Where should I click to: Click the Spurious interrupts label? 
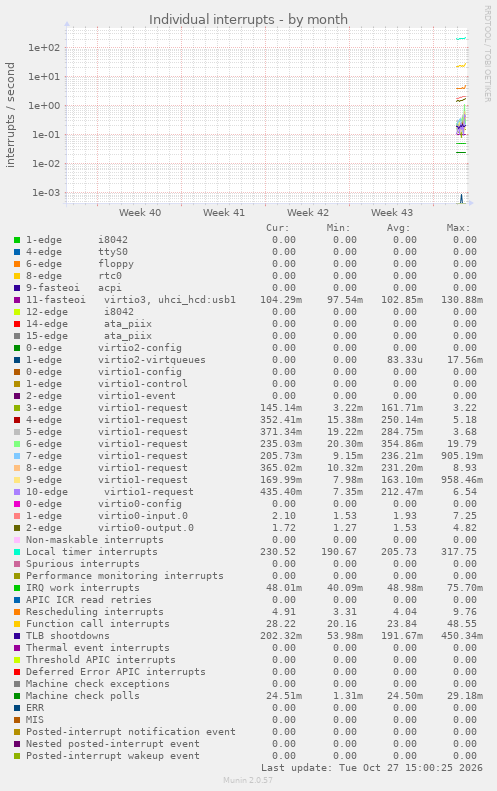(x=83, y=564)
